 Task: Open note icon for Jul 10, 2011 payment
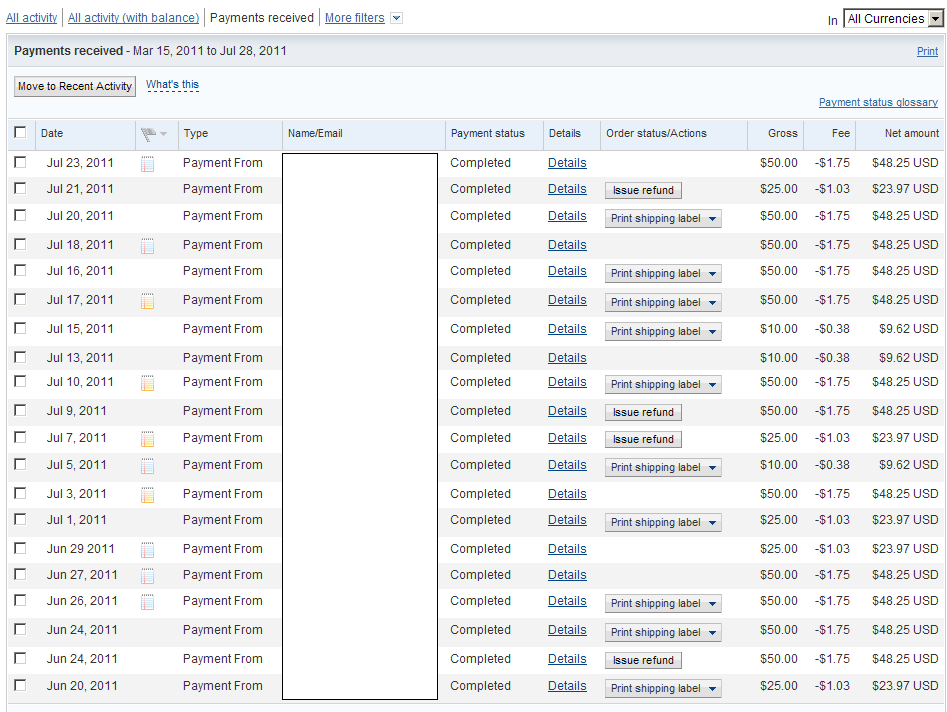pos(147,383)
